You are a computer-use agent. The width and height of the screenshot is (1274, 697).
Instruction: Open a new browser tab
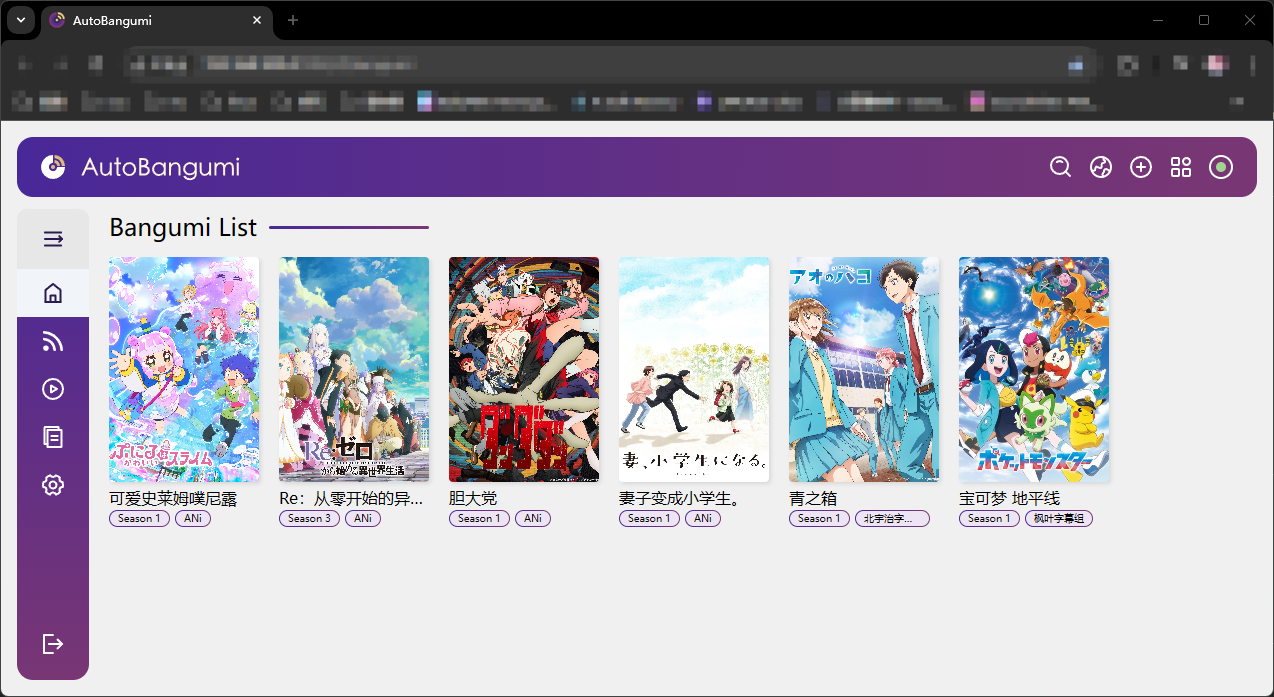[x=293, y=20]
